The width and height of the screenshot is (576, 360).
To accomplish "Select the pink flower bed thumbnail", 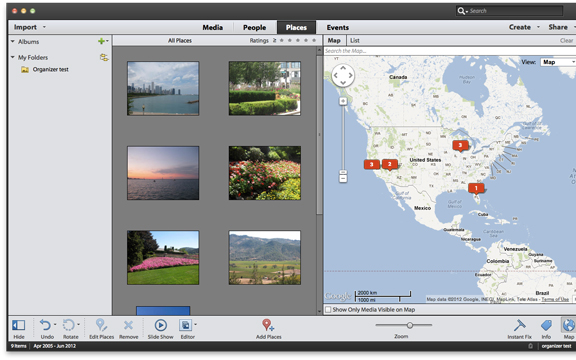I will (x=163, y=258).
